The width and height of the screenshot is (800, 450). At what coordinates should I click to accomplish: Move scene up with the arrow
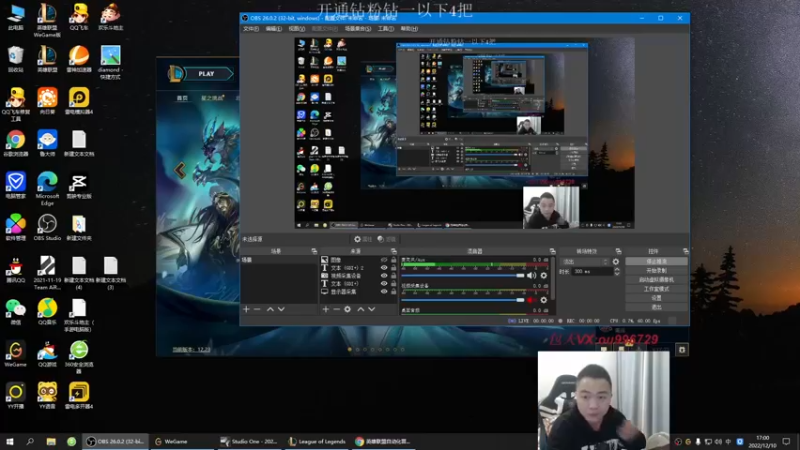[270, 309]
